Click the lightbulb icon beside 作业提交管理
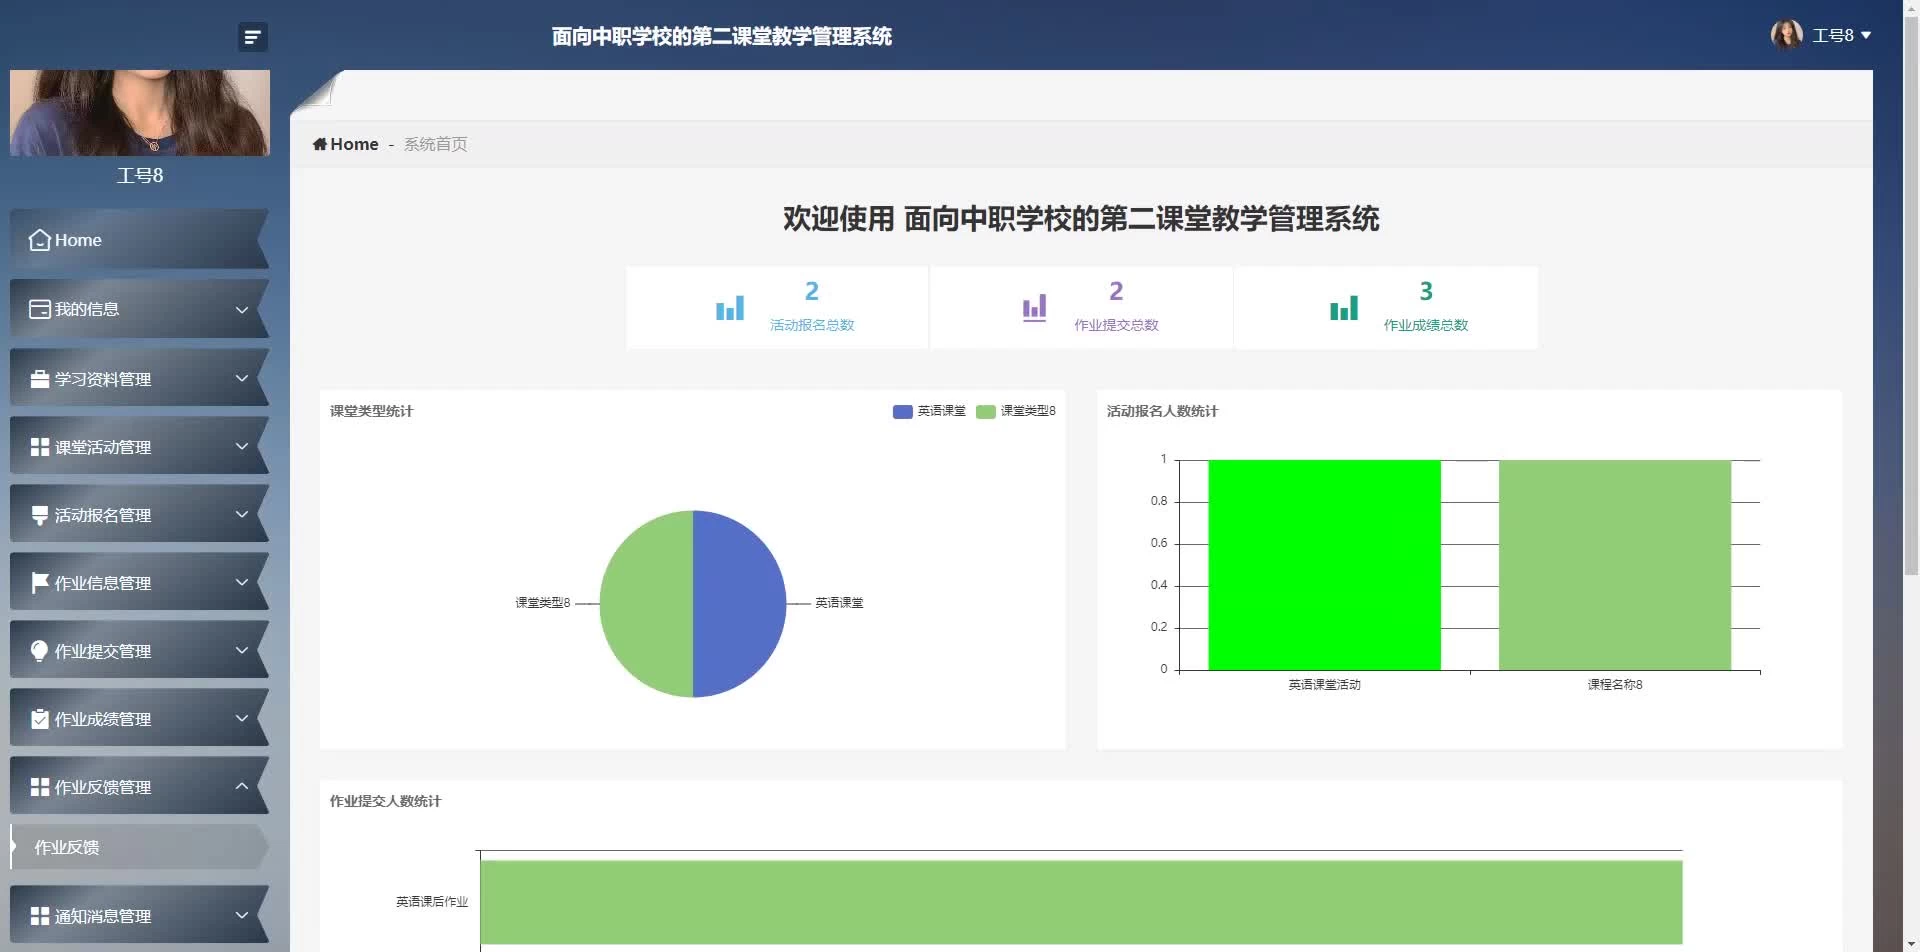 pos(40,651)
